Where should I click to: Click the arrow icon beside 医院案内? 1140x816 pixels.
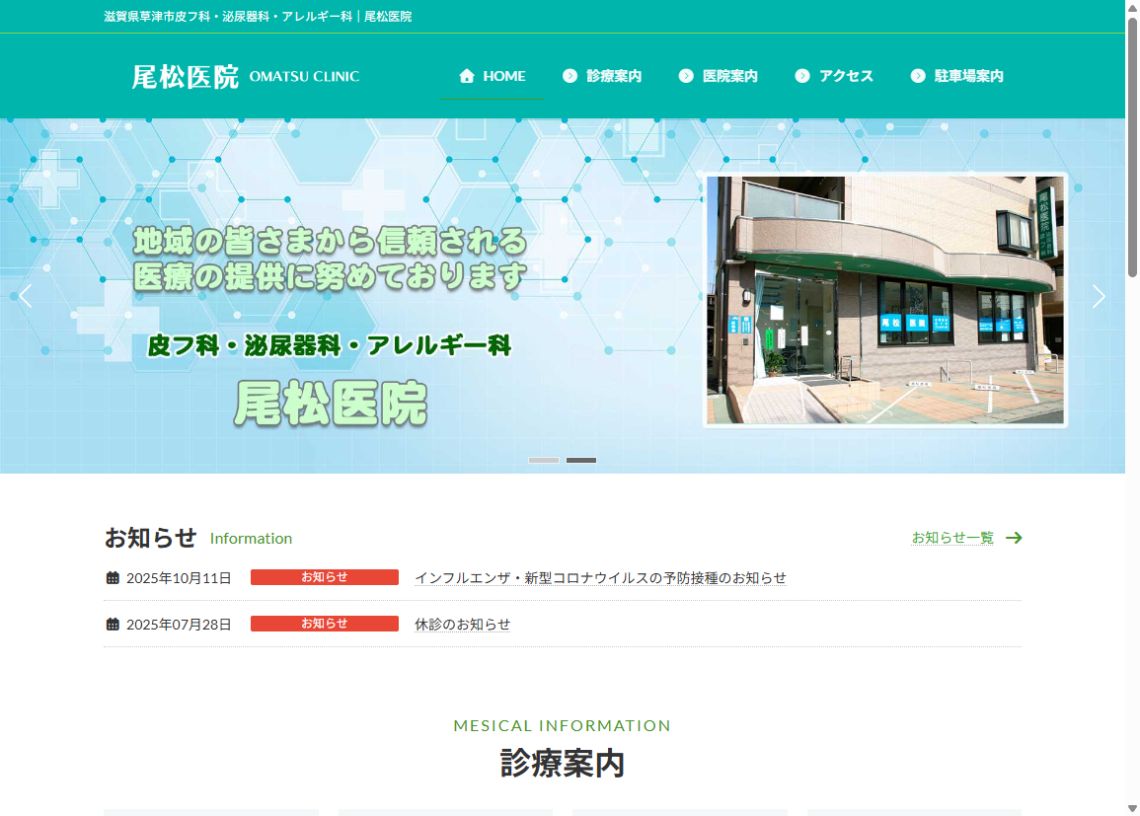tap(686, 76)
